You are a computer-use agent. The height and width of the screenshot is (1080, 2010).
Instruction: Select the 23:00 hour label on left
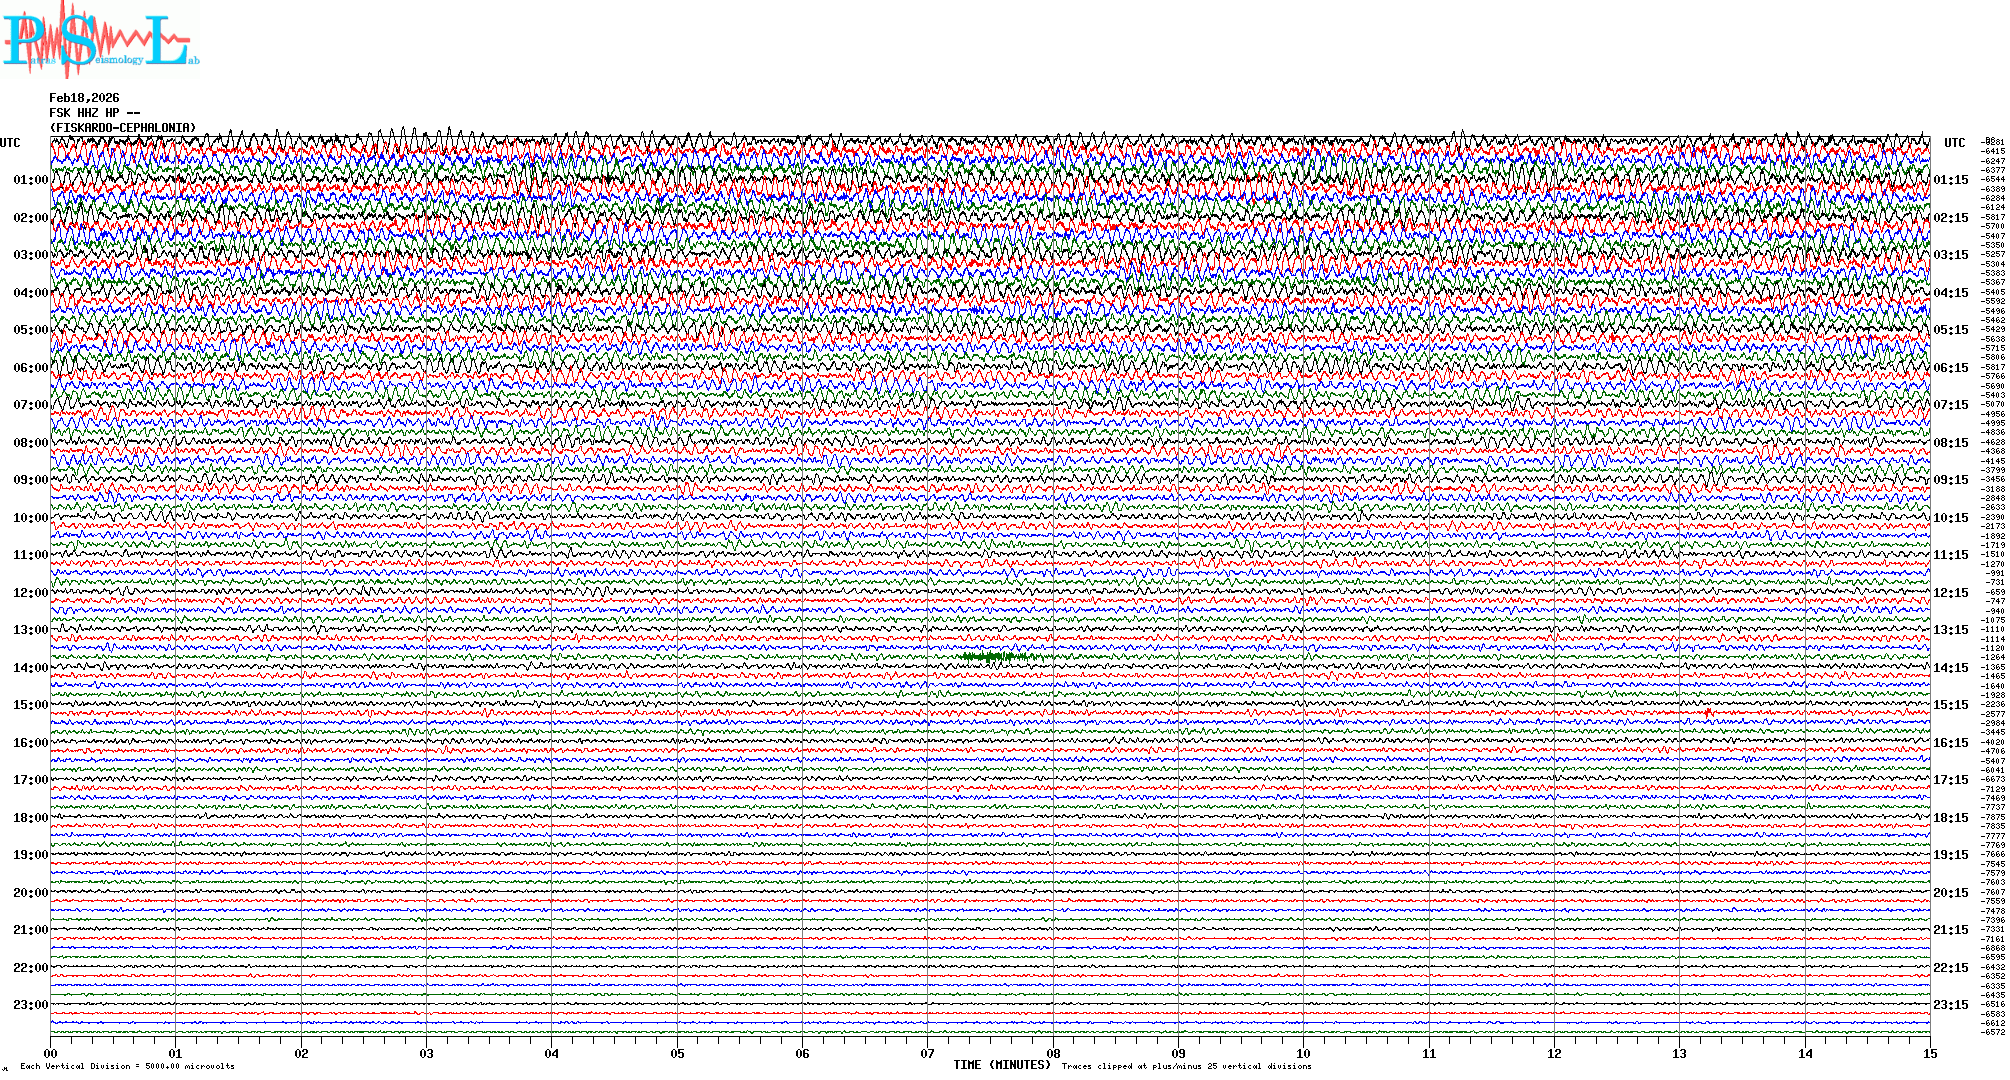[30, 1005]
